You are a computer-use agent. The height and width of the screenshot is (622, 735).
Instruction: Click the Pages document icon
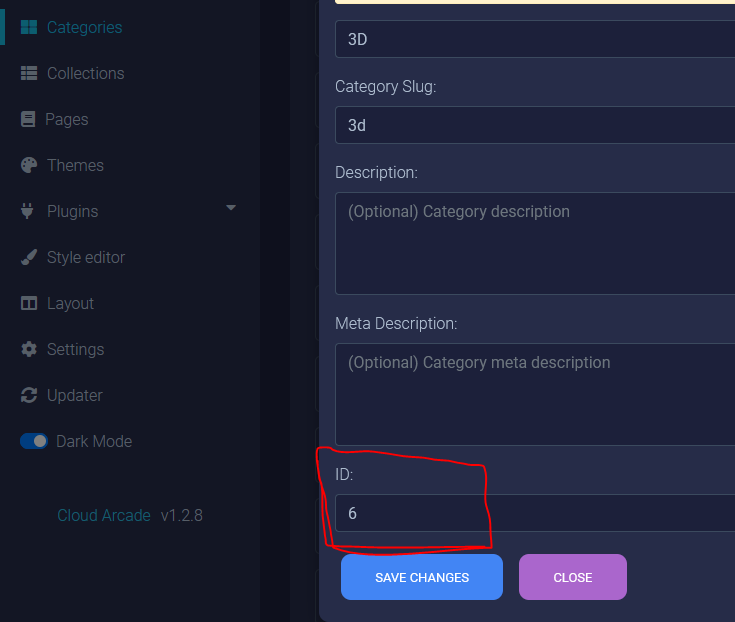[28, 119]
